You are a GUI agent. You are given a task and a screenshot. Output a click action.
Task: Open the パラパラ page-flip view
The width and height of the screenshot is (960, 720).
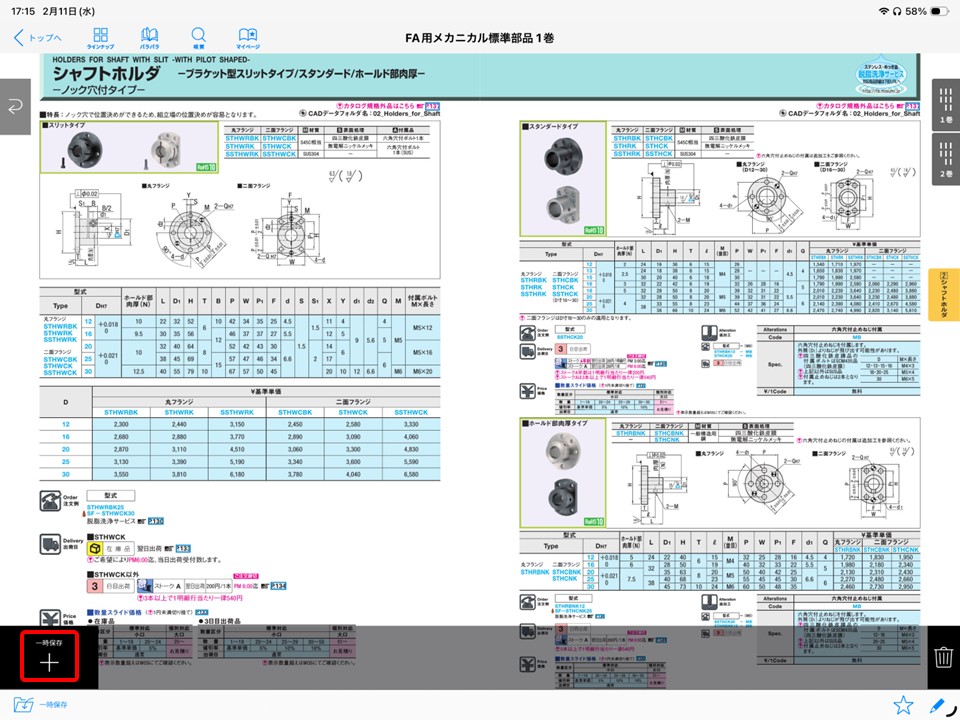(149, 38)
